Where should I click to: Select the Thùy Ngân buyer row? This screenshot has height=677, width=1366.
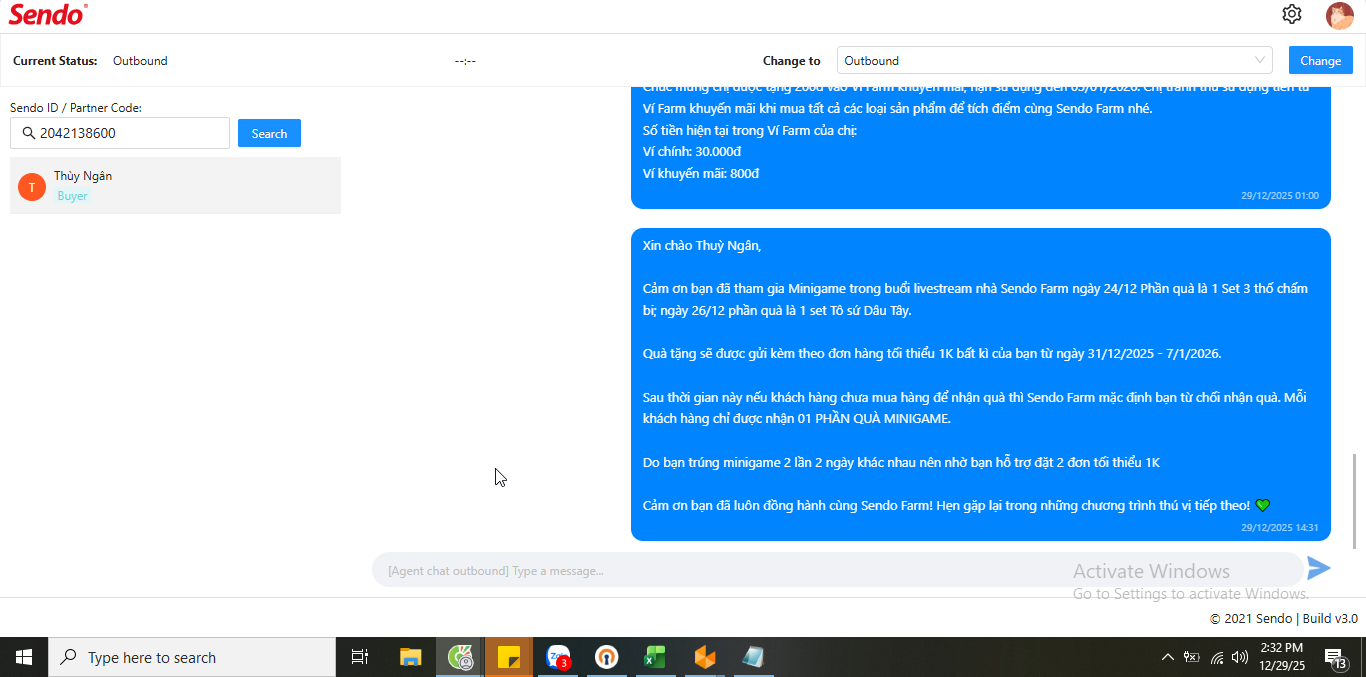click(x=175, y=185)
